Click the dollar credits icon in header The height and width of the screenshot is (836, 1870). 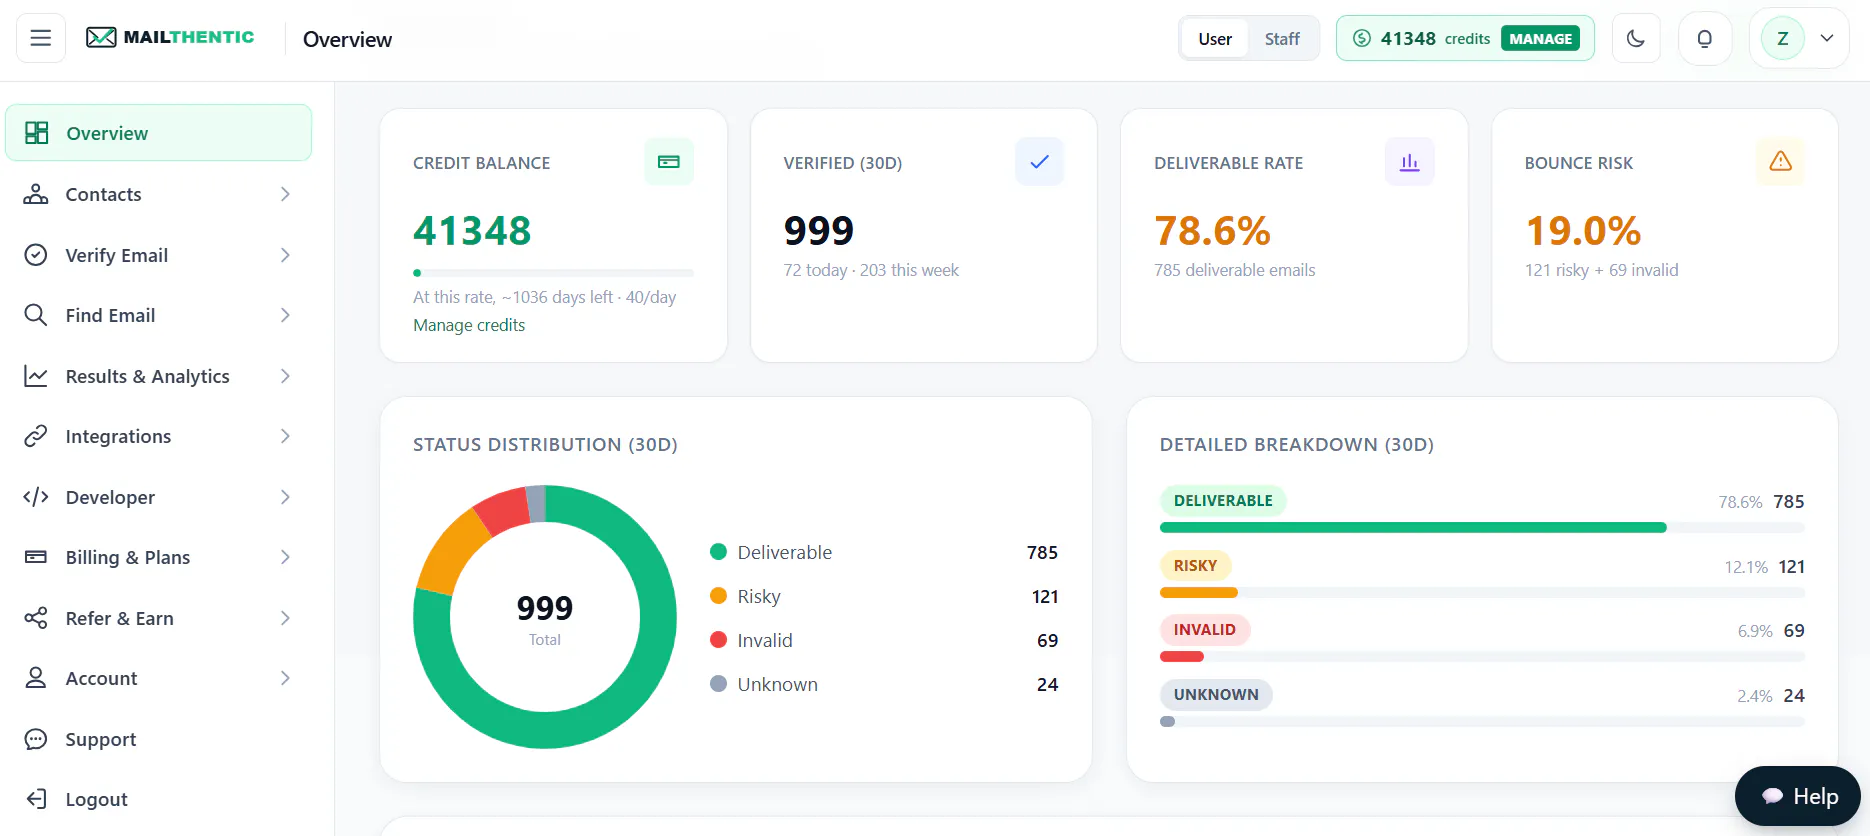(1362, 39)
